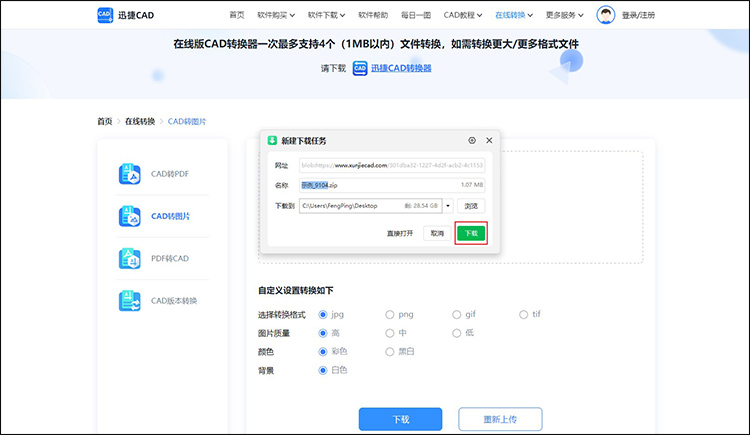Set image quality to 高

tap(323, 333)
